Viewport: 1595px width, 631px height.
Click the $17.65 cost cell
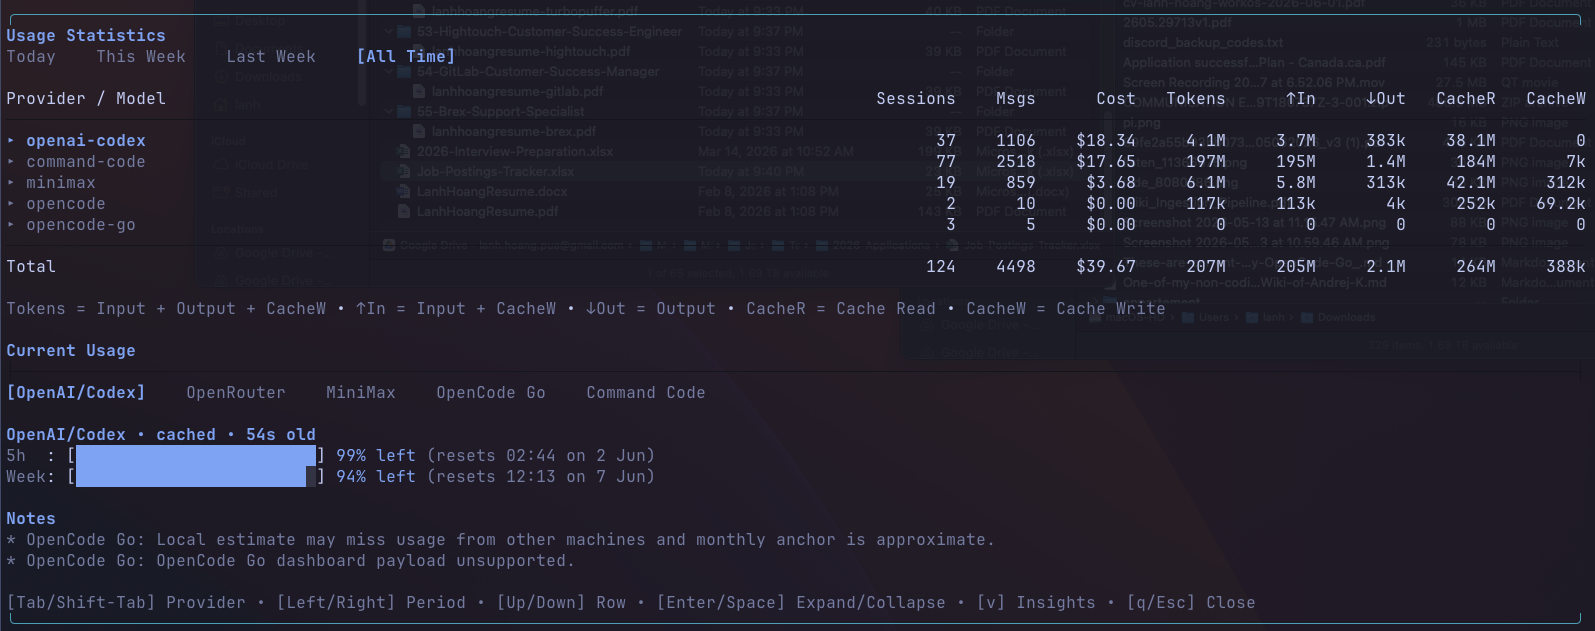click(1106, 162)
